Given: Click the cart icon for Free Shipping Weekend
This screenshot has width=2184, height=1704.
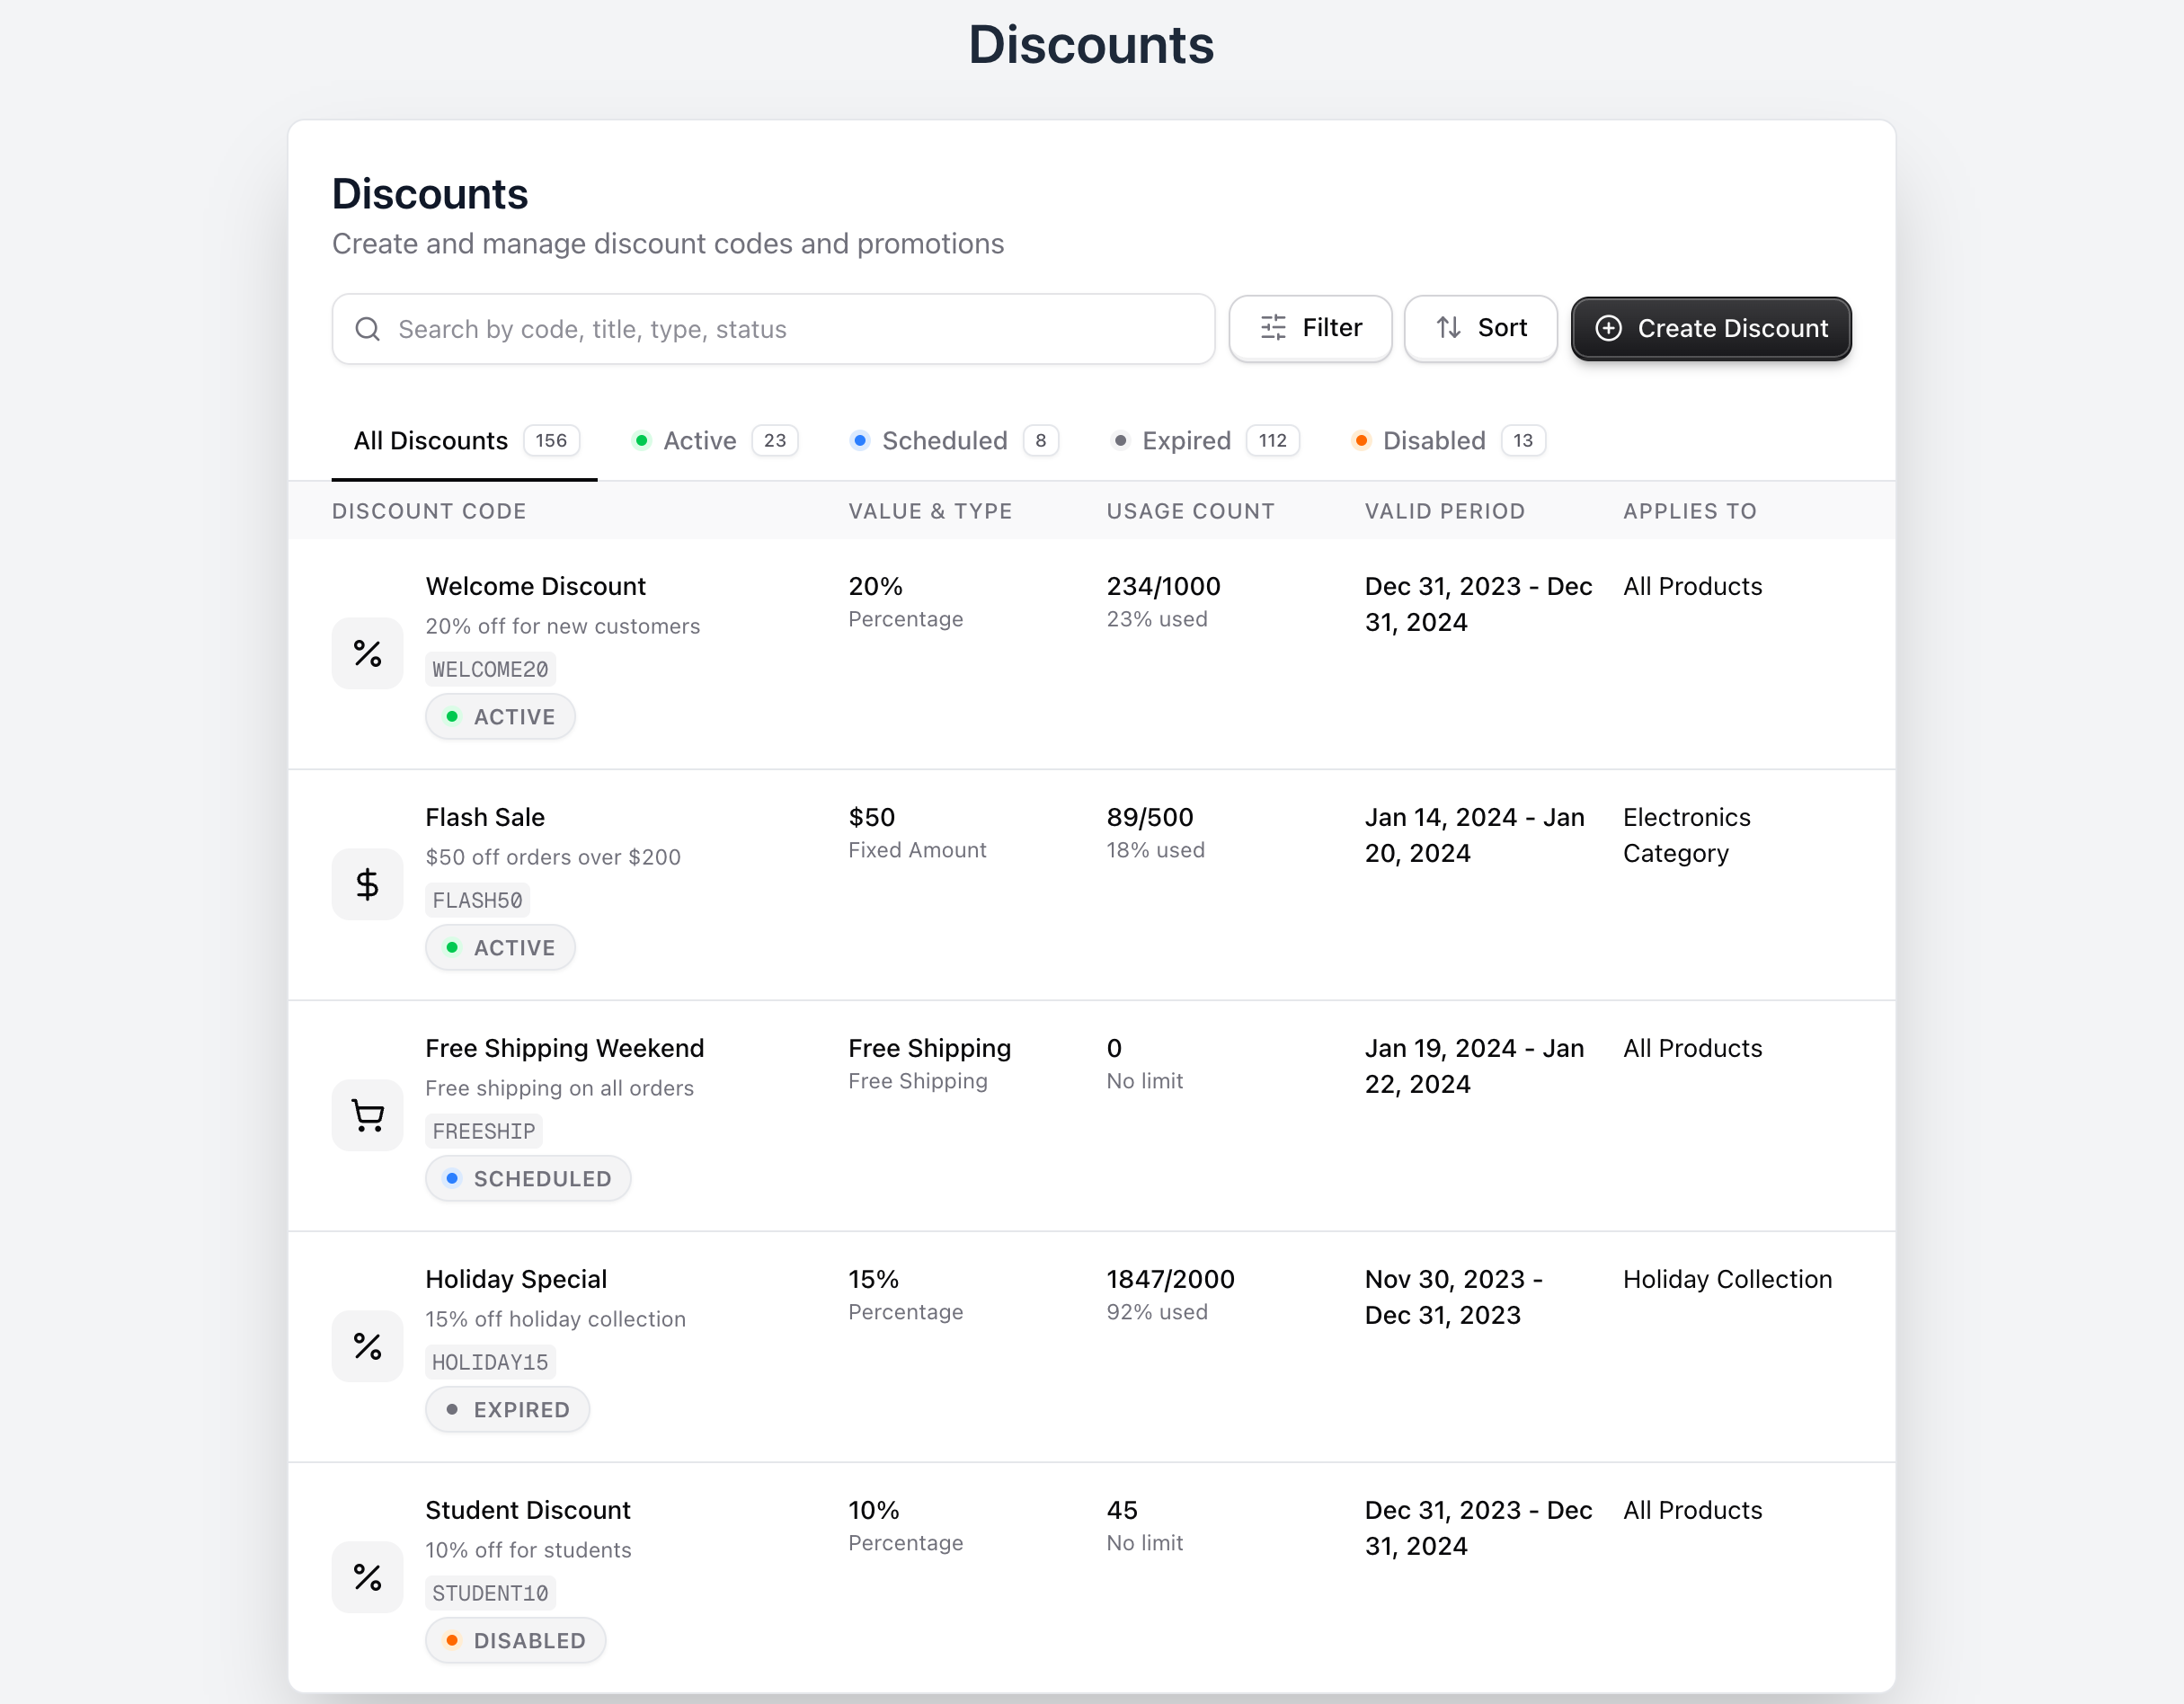Looking at the screenshot, I should [367, 1115].
